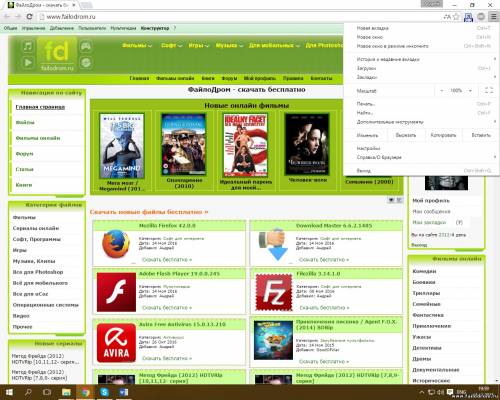Expand the Музыка dropdown in site navigation
The image size is (500, 400).
click(229, 45)
